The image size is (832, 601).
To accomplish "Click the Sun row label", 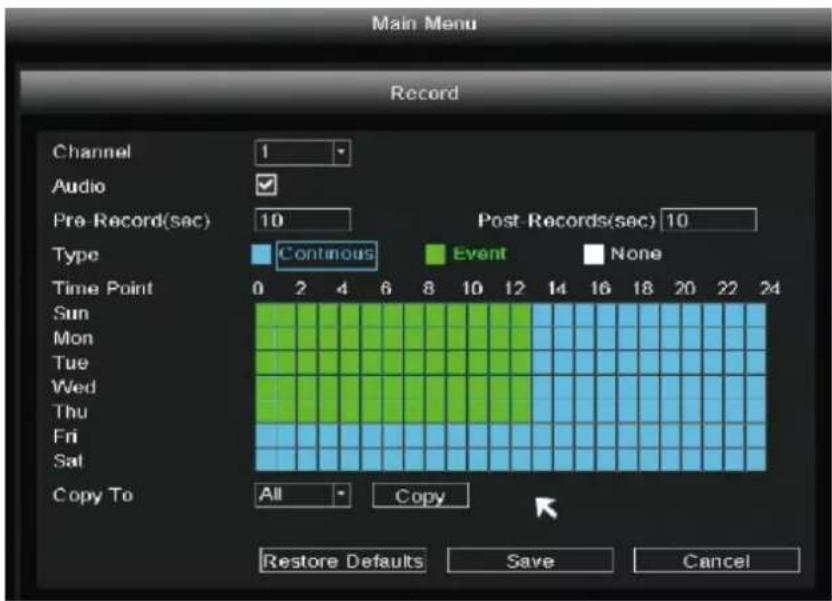I will [x=71, y=313].
